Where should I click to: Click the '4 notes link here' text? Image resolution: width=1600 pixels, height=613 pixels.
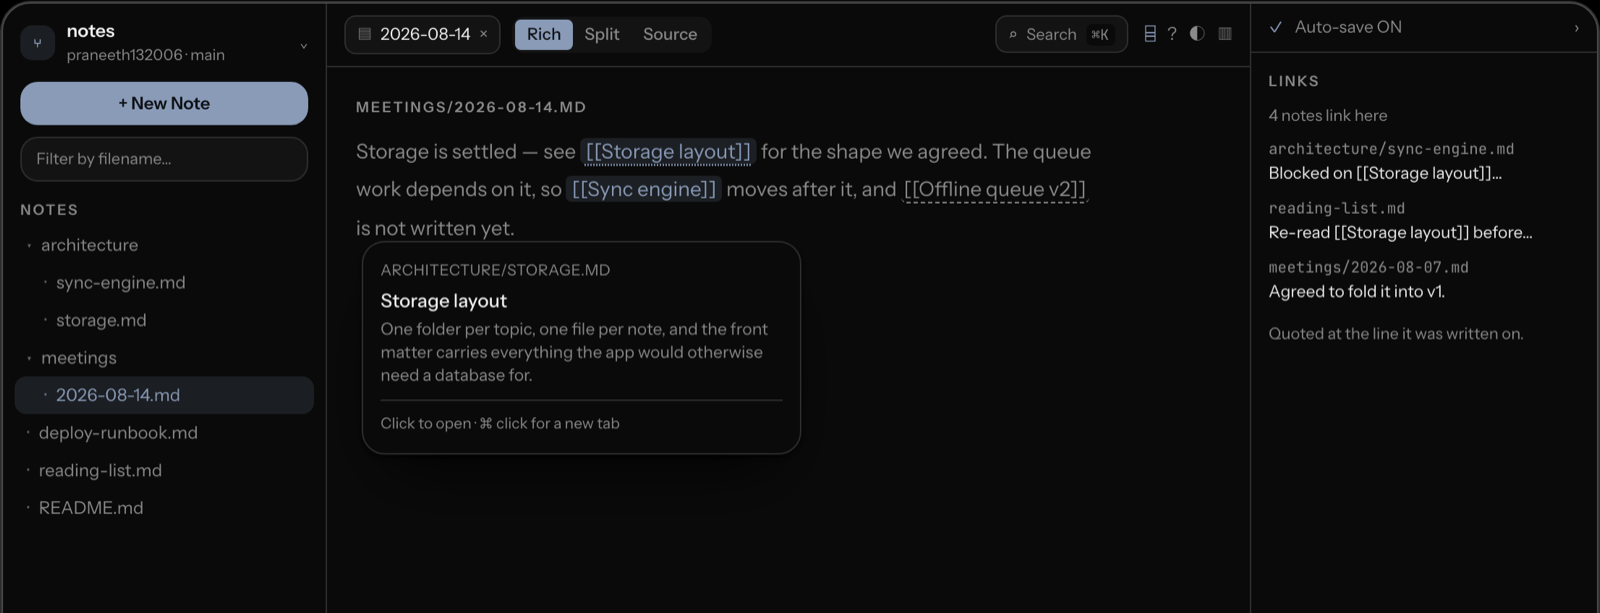coord(1327,116)
